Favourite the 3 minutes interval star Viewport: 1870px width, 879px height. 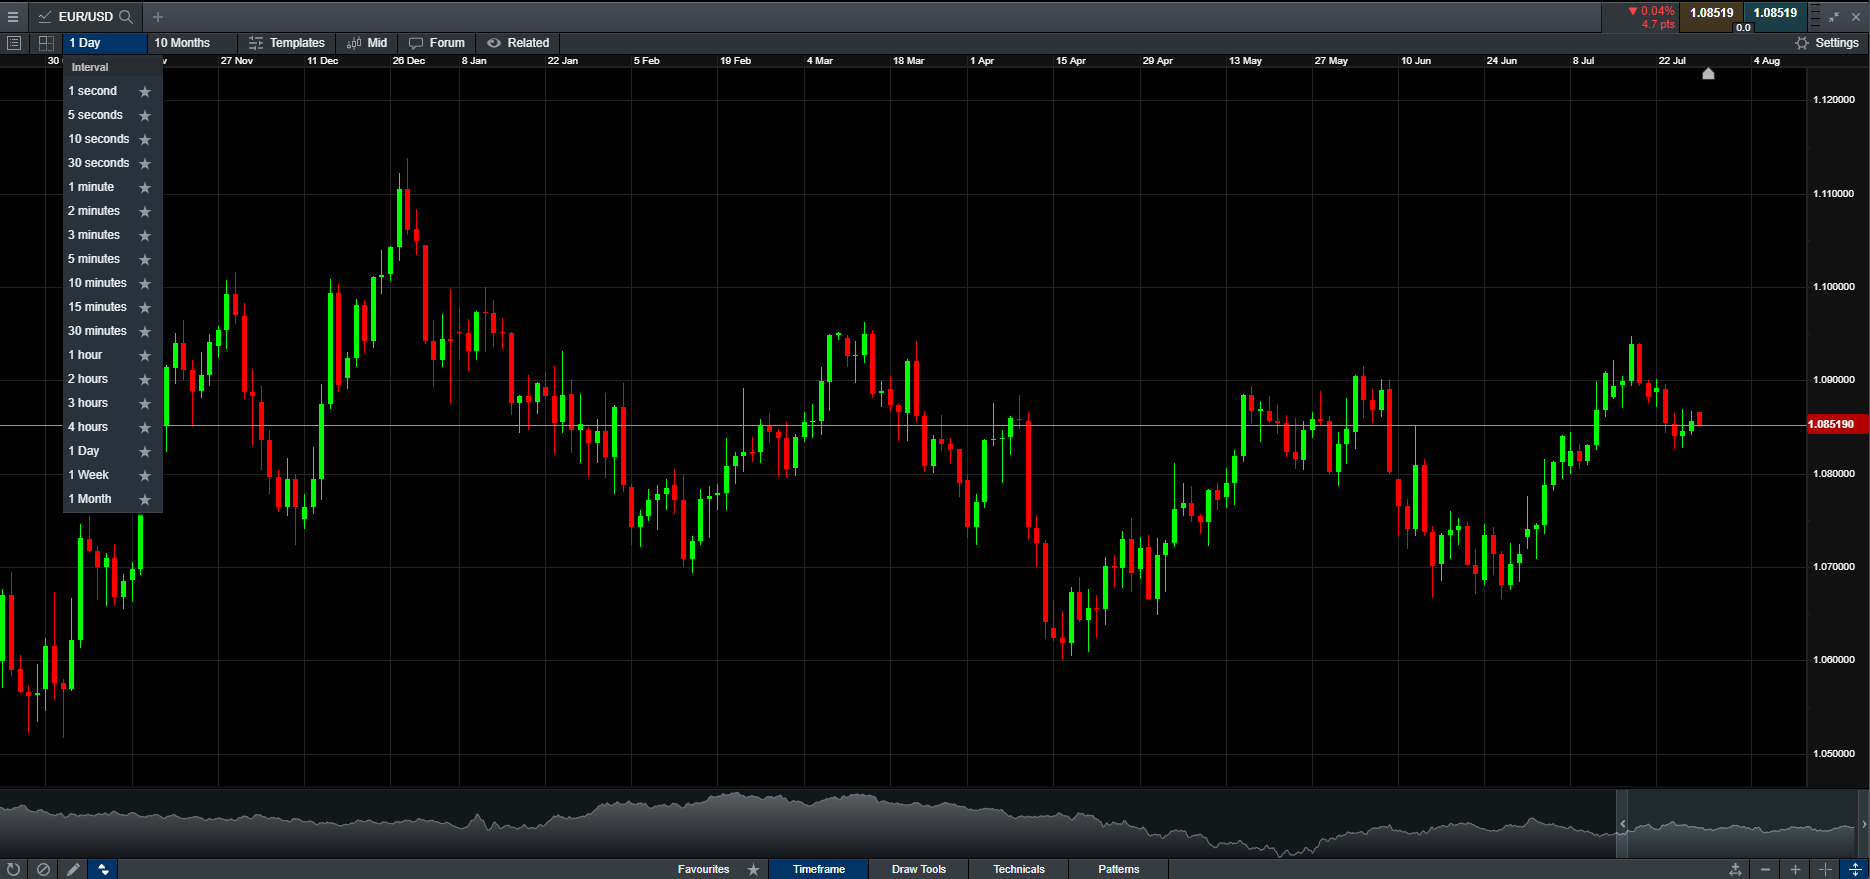[x=145, y=236]
